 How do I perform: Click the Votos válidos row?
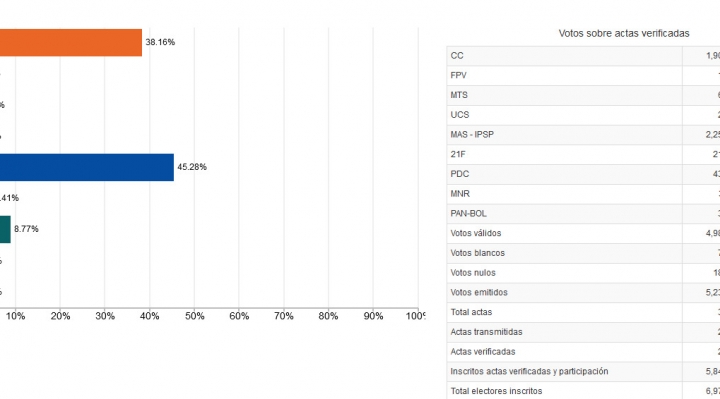pyautogui.click(x=583, y=234)
